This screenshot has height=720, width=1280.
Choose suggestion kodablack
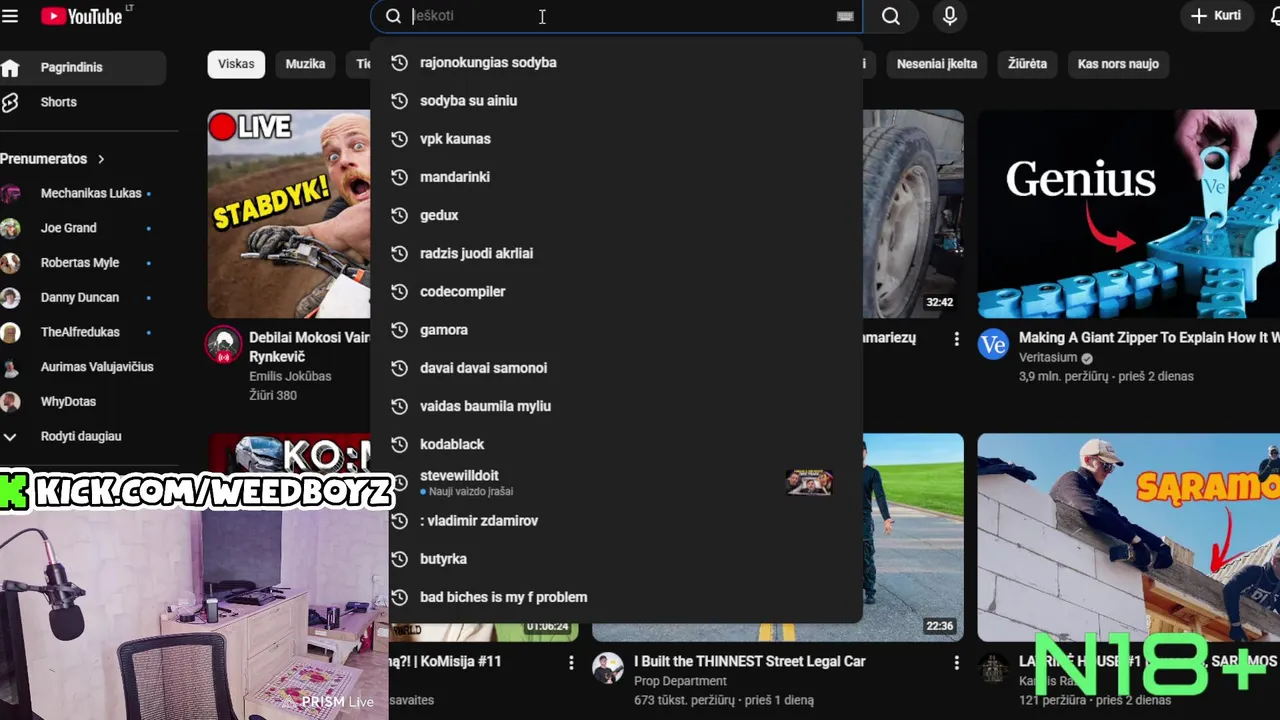[x=616, y=444]
